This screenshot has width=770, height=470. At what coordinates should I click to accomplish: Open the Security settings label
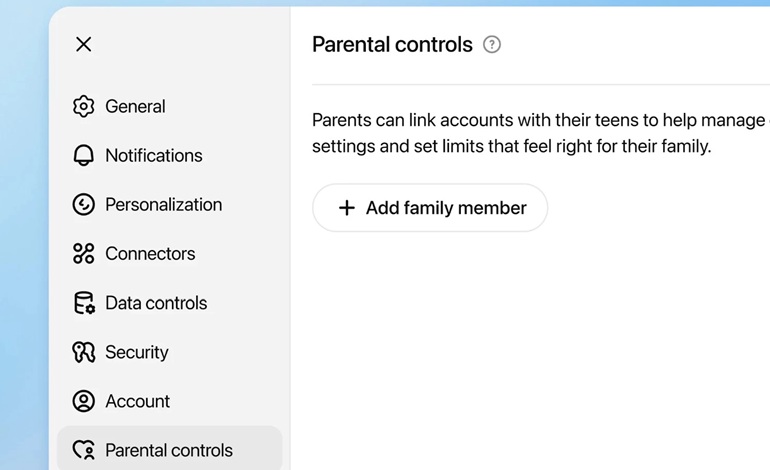137,352
